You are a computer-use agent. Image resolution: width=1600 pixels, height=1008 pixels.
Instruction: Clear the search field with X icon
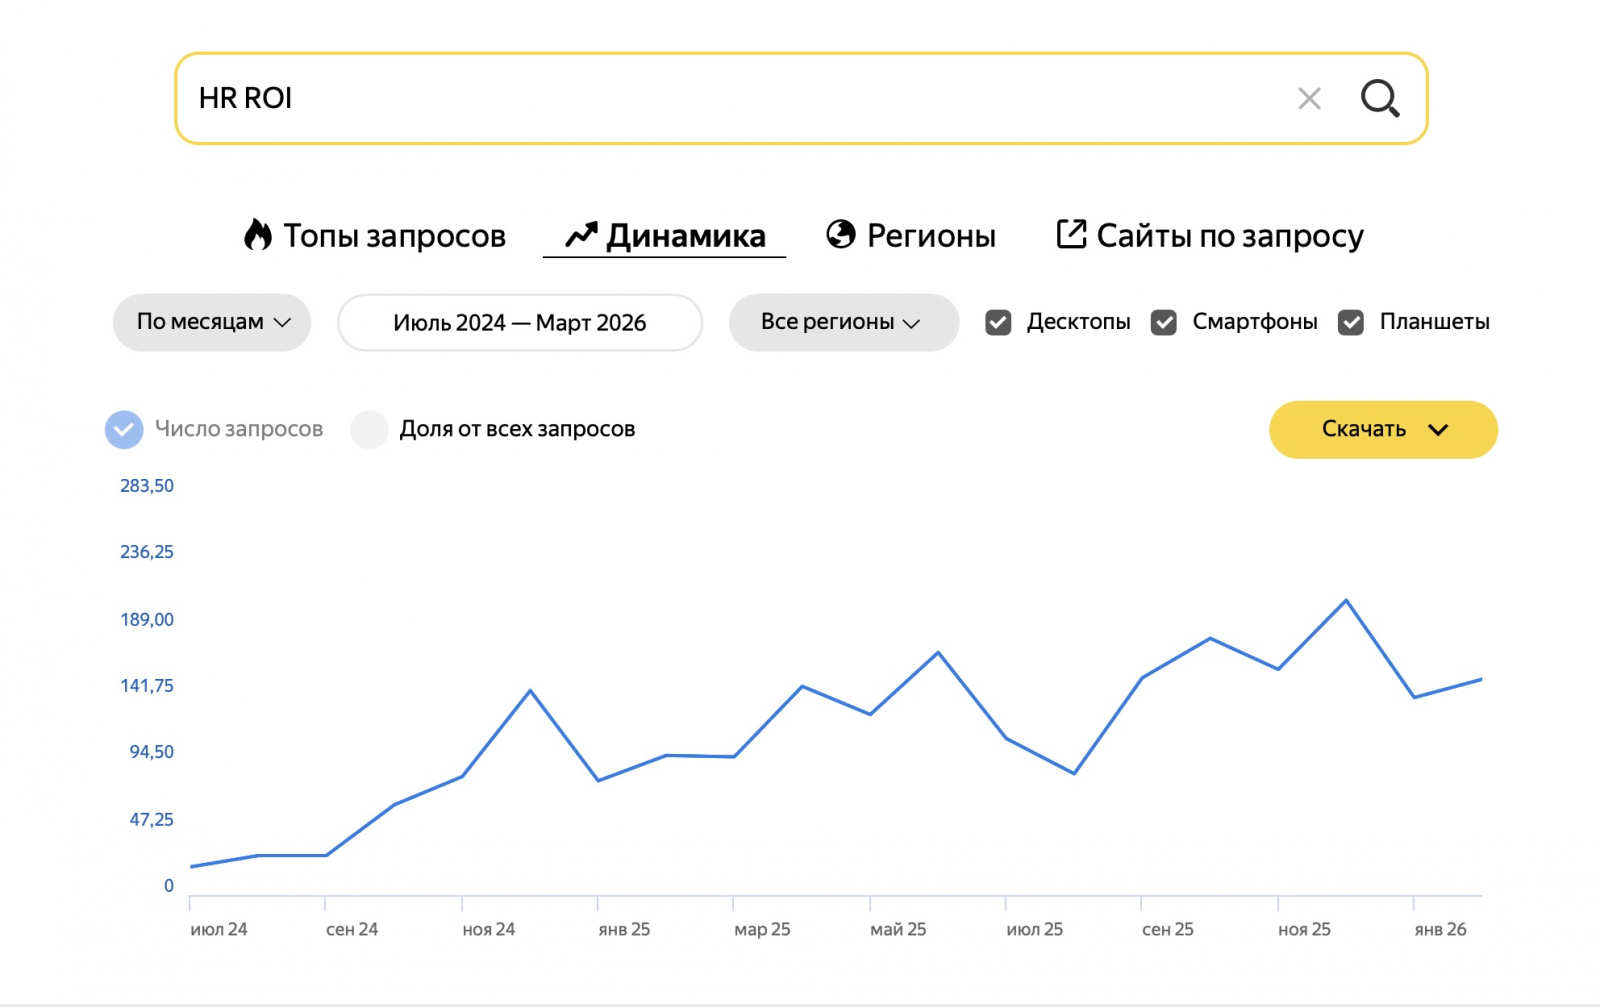1309,98
